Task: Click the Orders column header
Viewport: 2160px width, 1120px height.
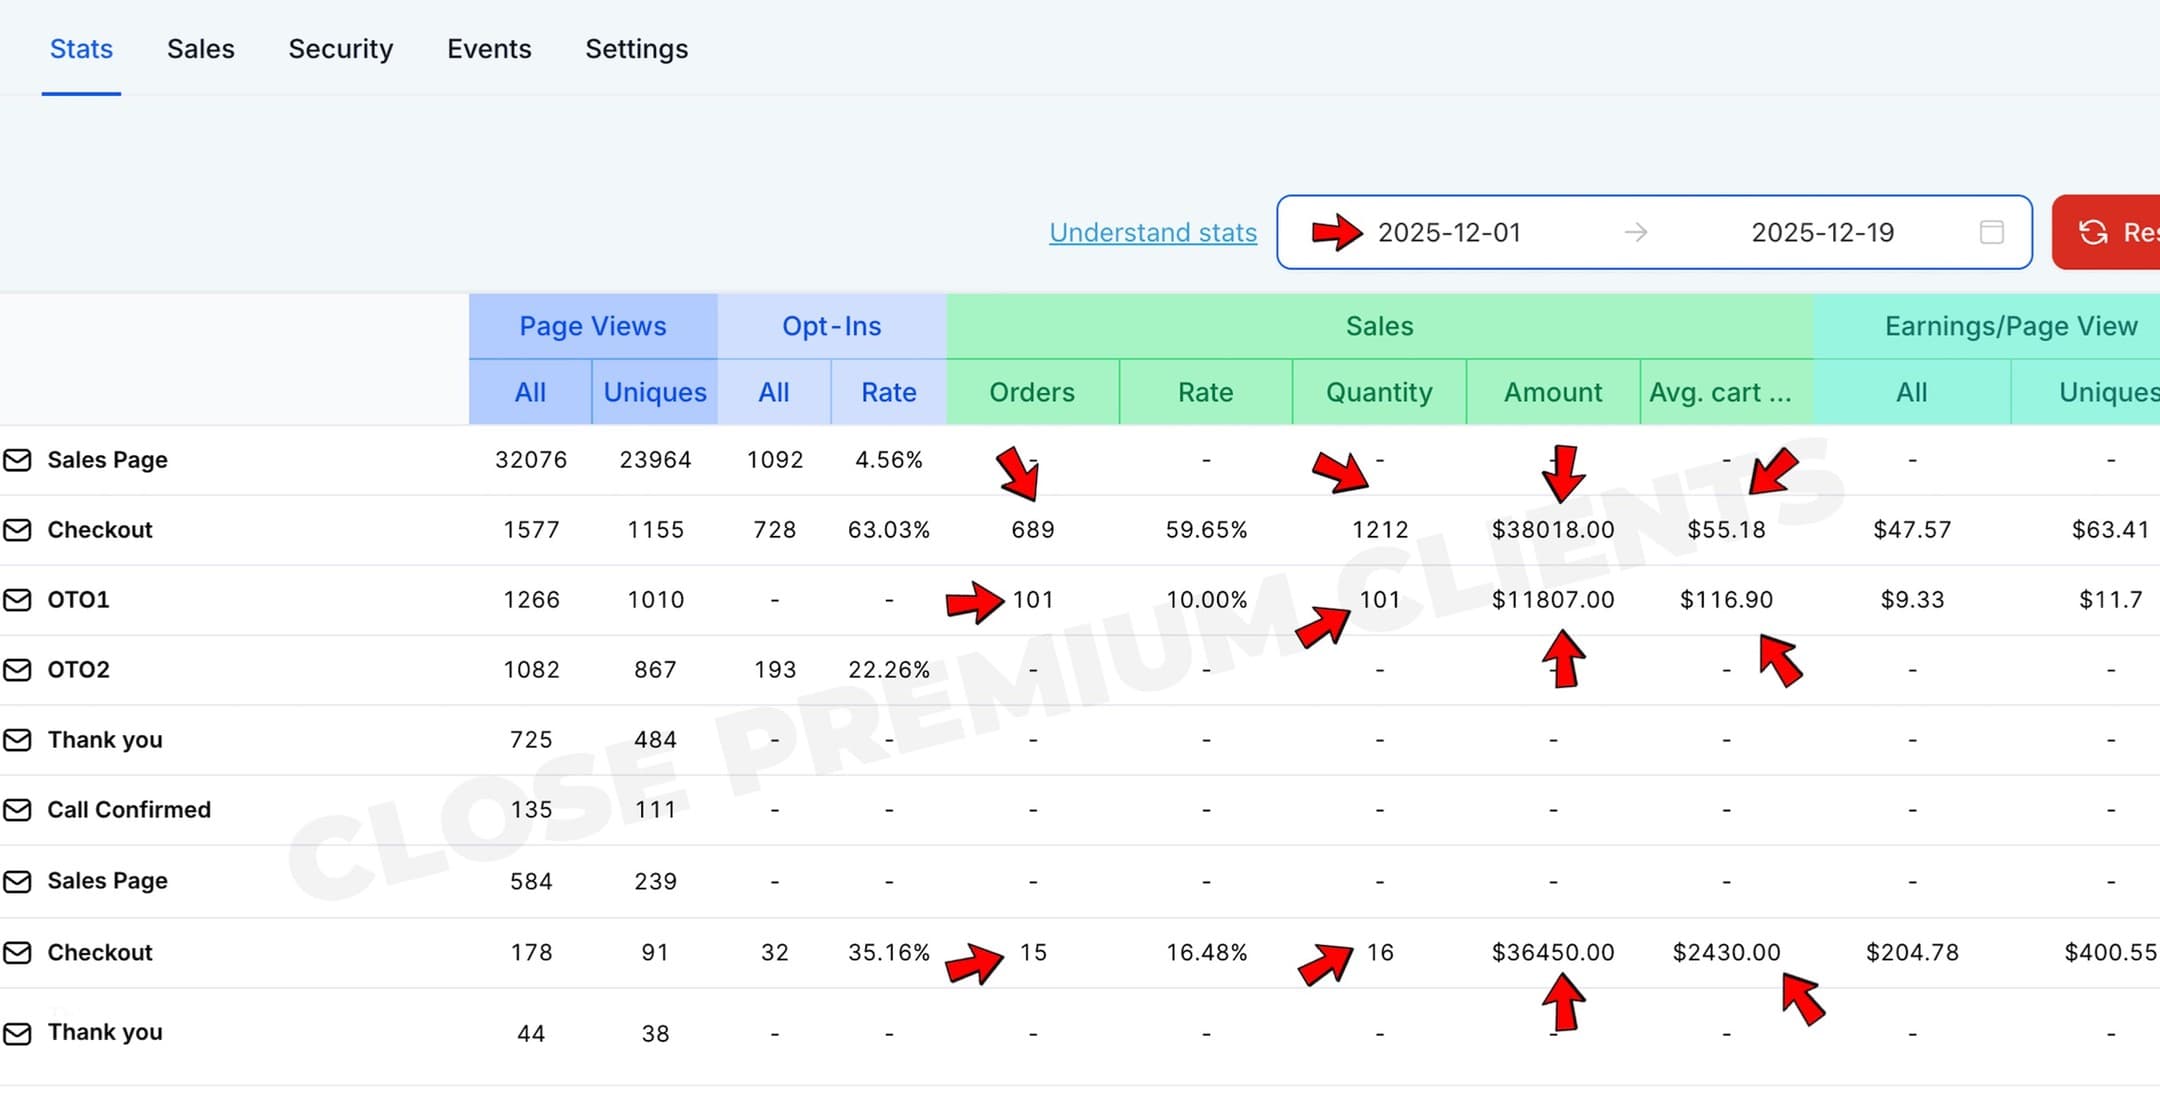Action: click(1032, 392)
